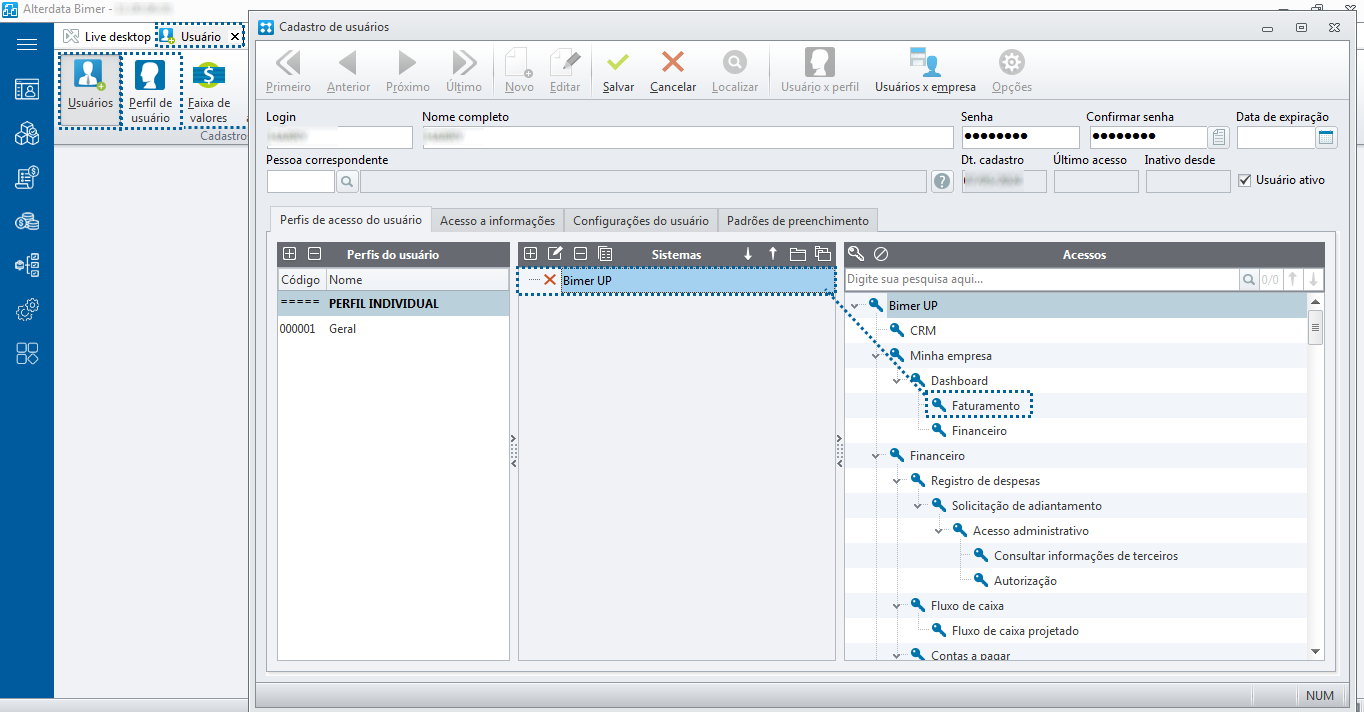The image size is (1364, 712).
Task: Close the Usuário tab
Action: [x=235, y=37]
